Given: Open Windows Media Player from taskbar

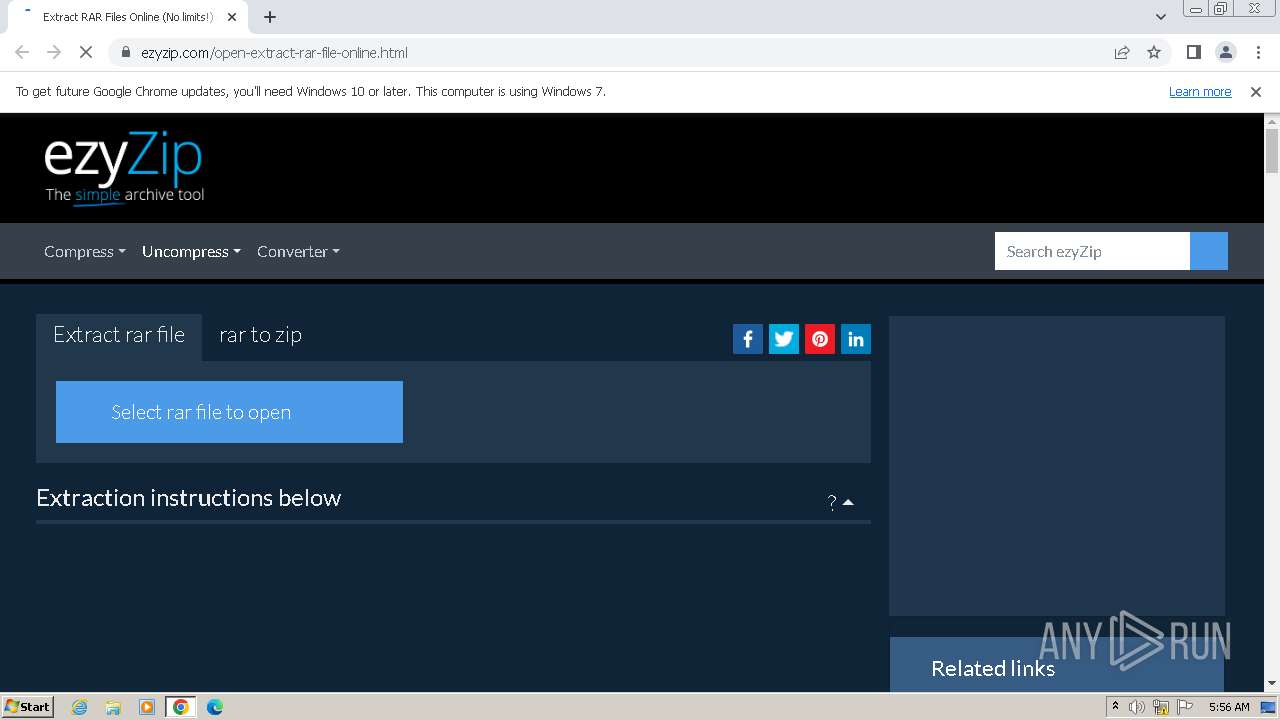Looking at the screenshot, I should 147,707.
